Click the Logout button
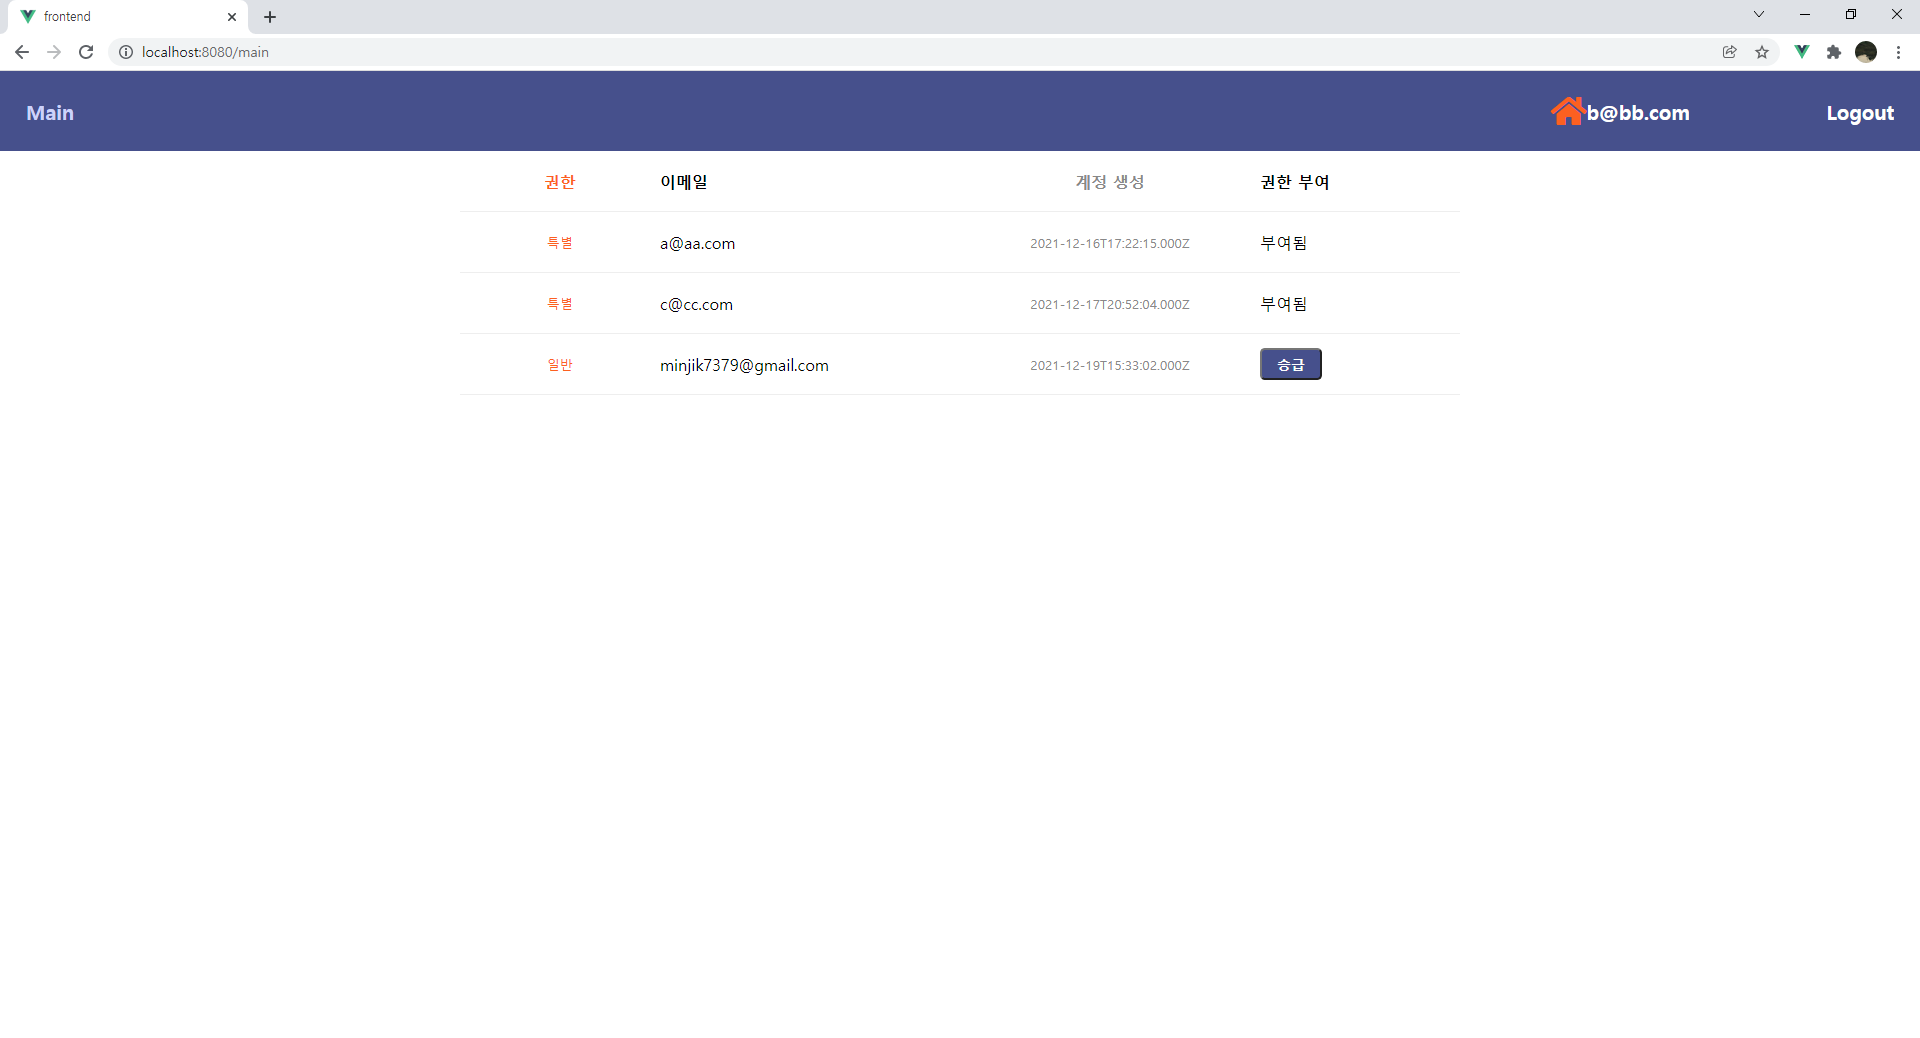Image resolution: width=1920 pixels, height=1038 pixels. click(1860, 113)
